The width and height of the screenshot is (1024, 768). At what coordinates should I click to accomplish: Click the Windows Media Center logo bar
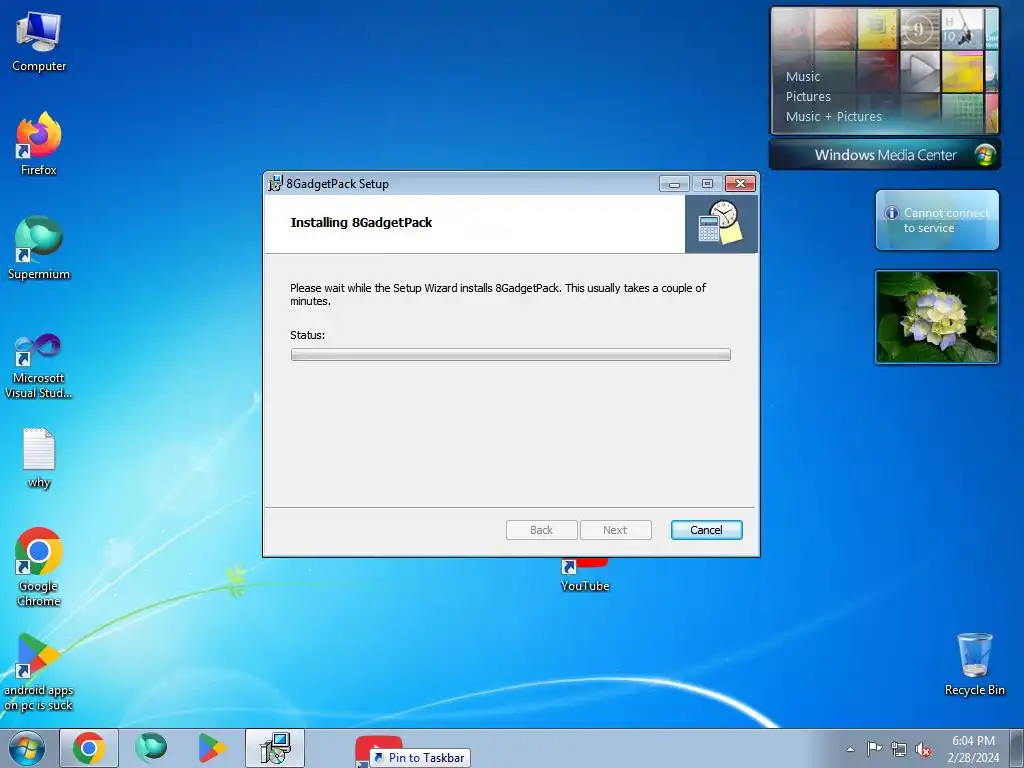pos(885,155)
